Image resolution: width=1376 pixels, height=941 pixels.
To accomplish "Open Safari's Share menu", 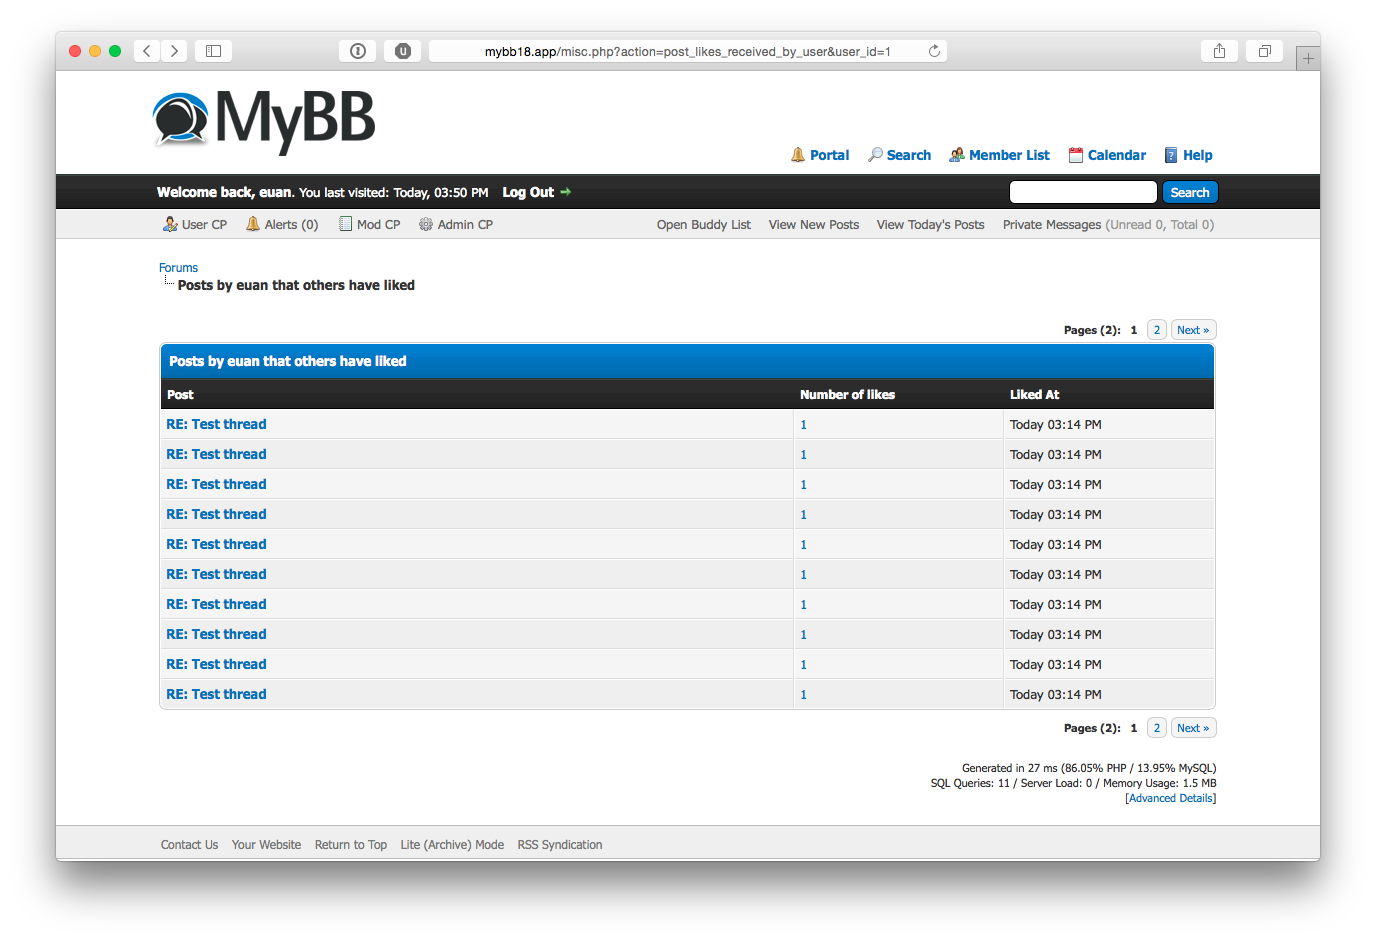I will click(x=1219, y=51).
